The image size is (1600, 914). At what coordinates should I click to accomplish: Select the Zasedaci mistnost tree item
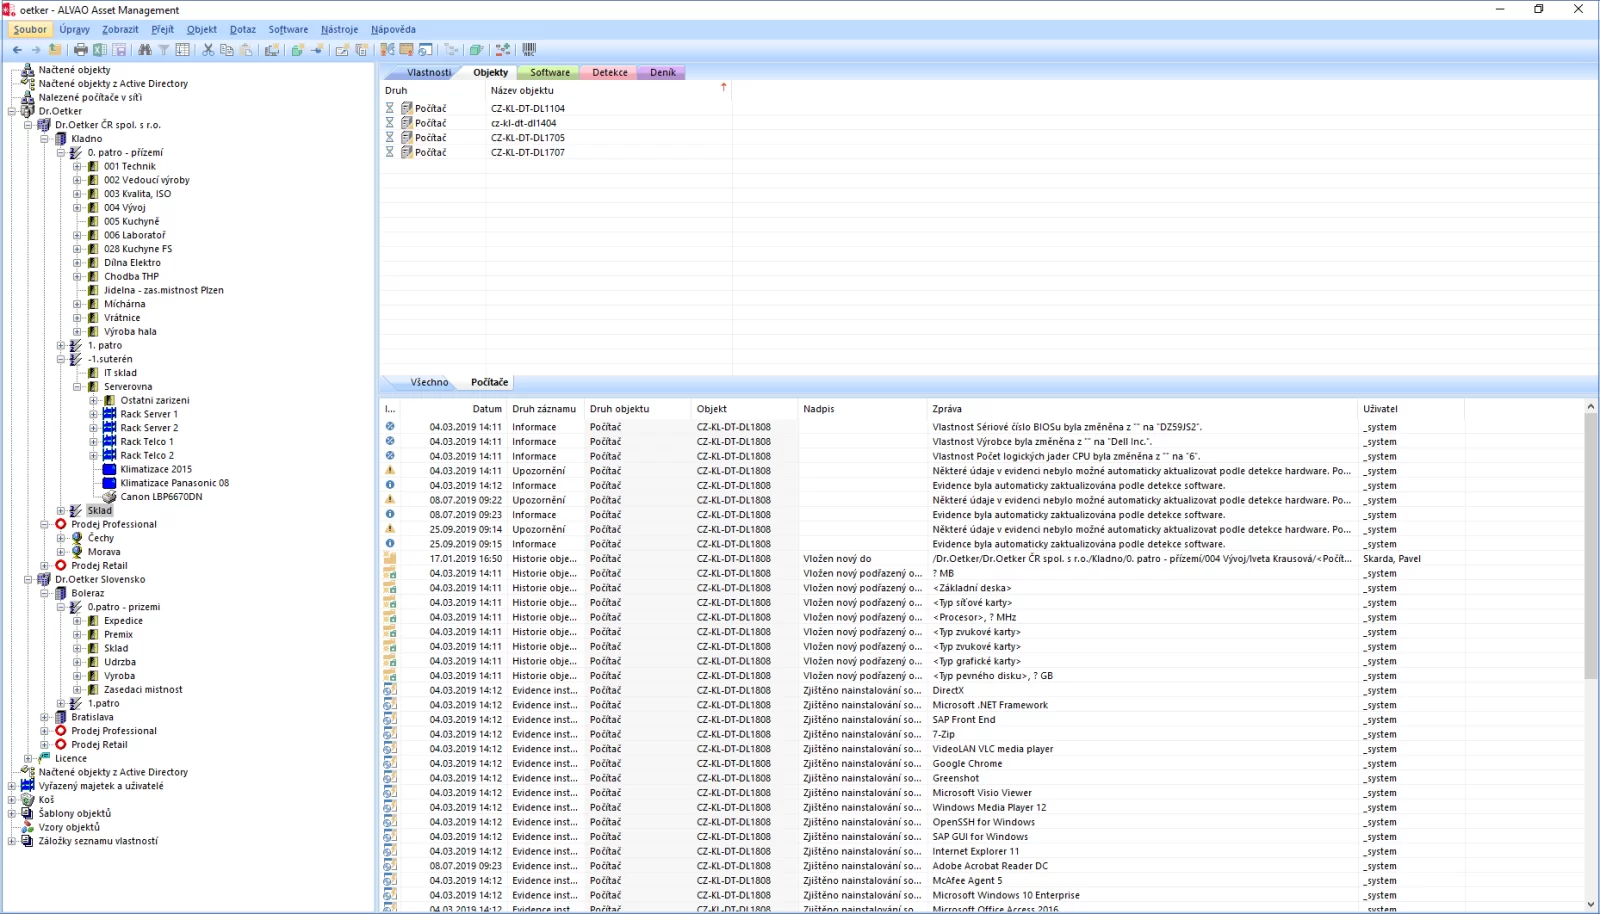point(143,689)
